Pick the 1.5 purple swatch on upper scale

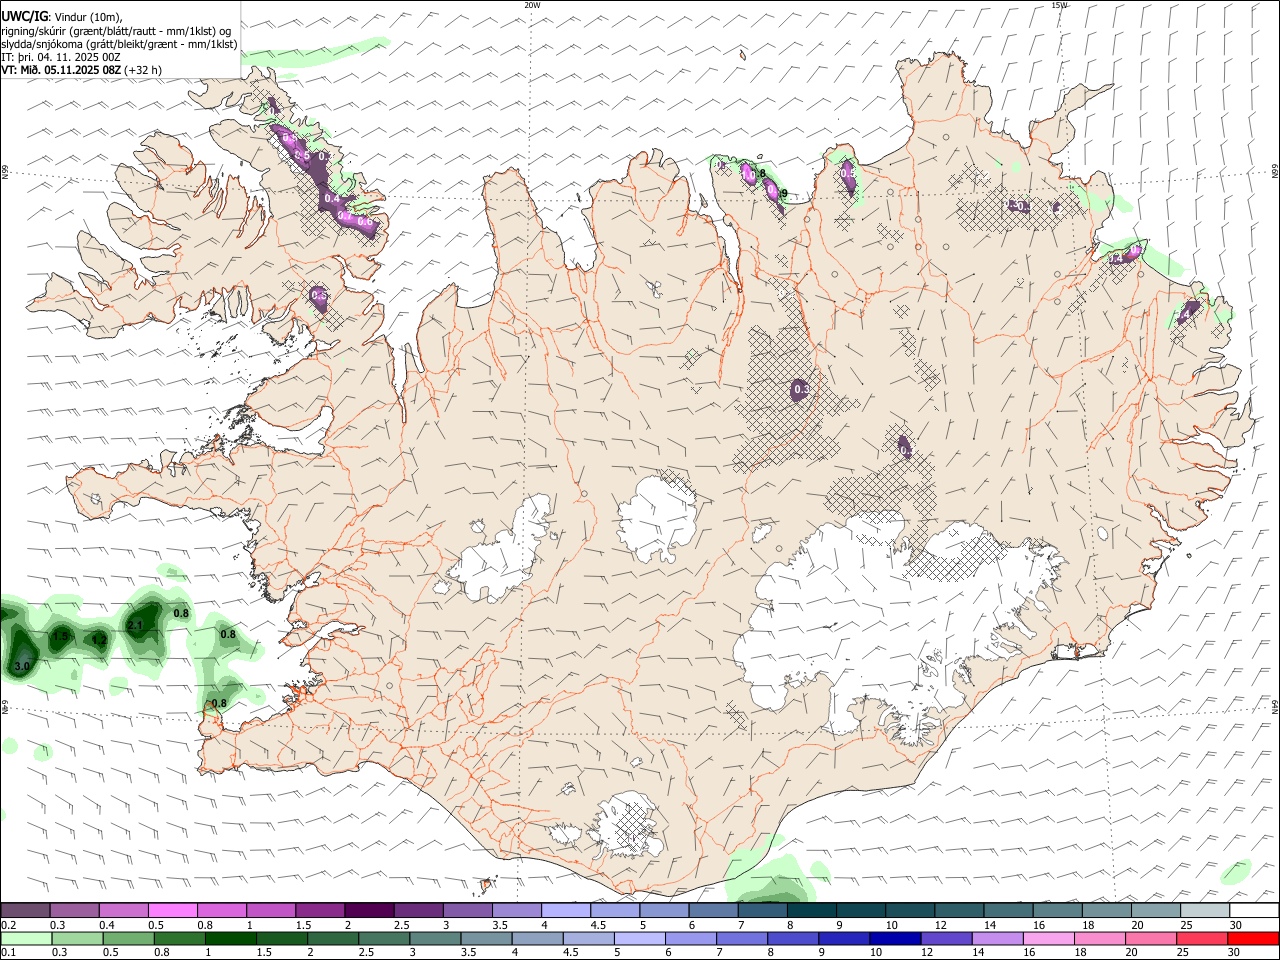coord(320,910)
